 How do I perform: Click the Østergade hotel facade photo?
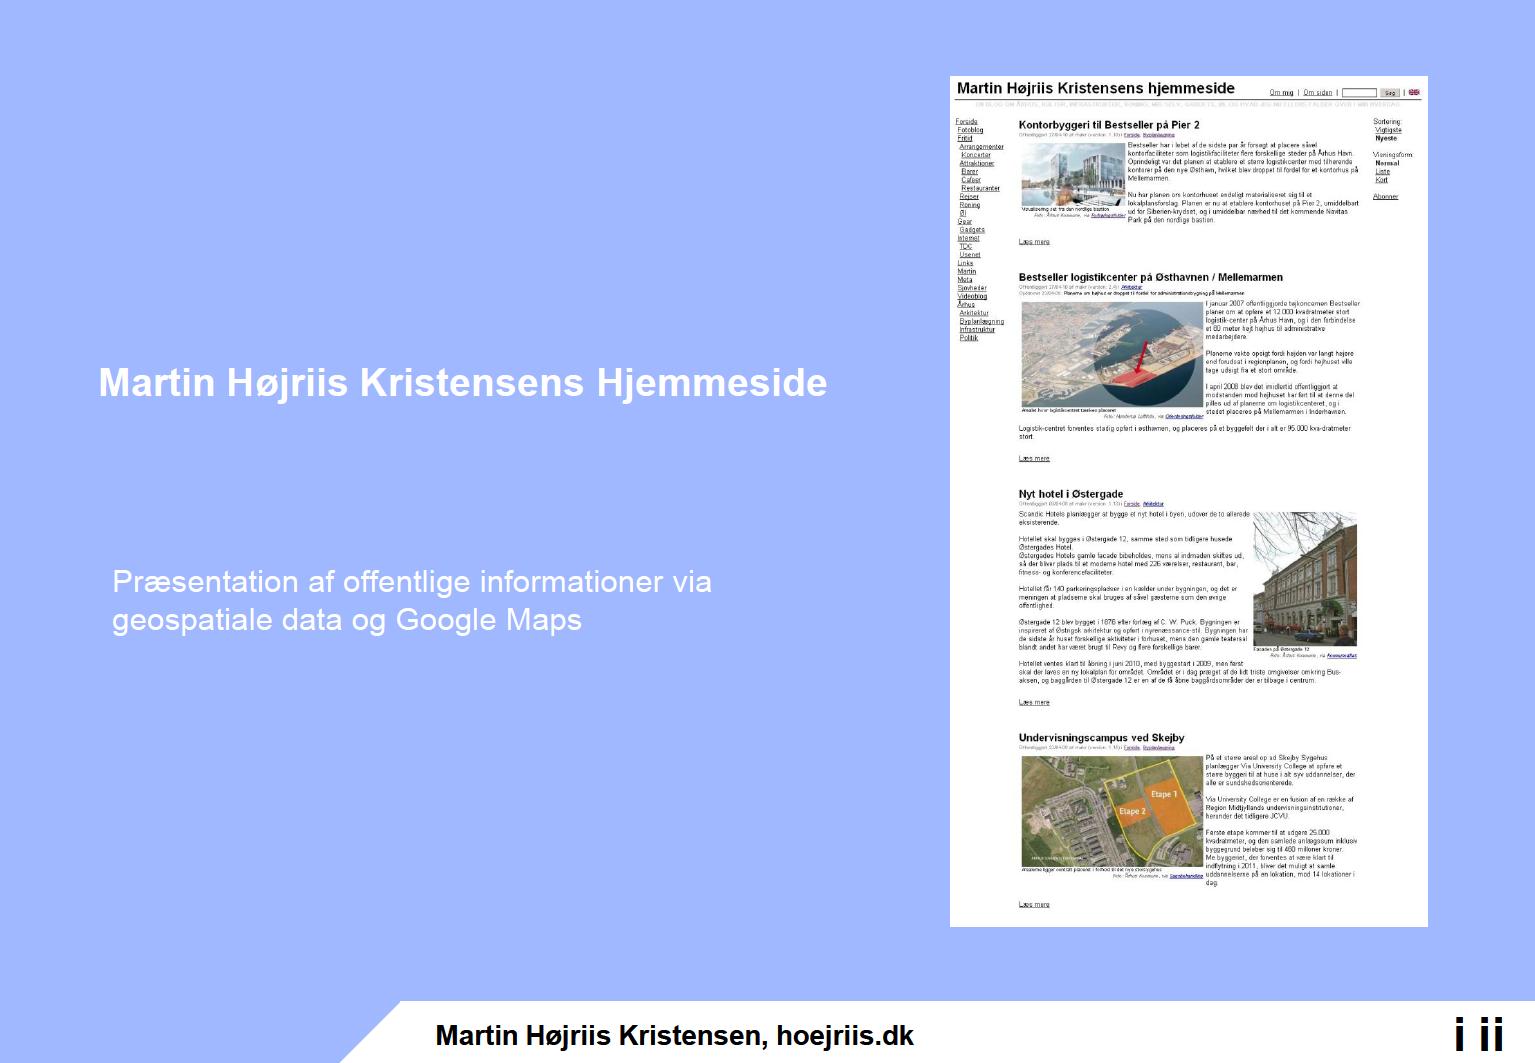(1305, 579)
